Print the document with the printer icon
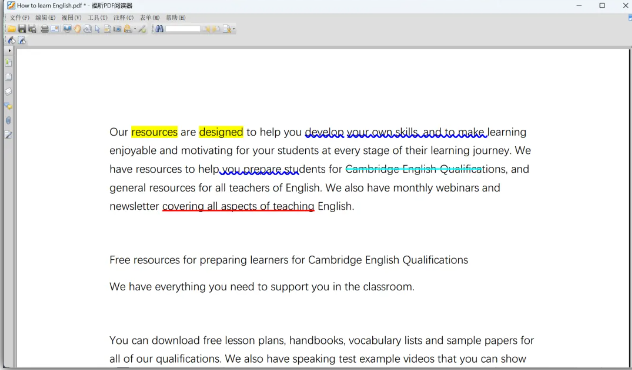Image resolution: width=632 pixels, height=370 pixels. [45, 29]
